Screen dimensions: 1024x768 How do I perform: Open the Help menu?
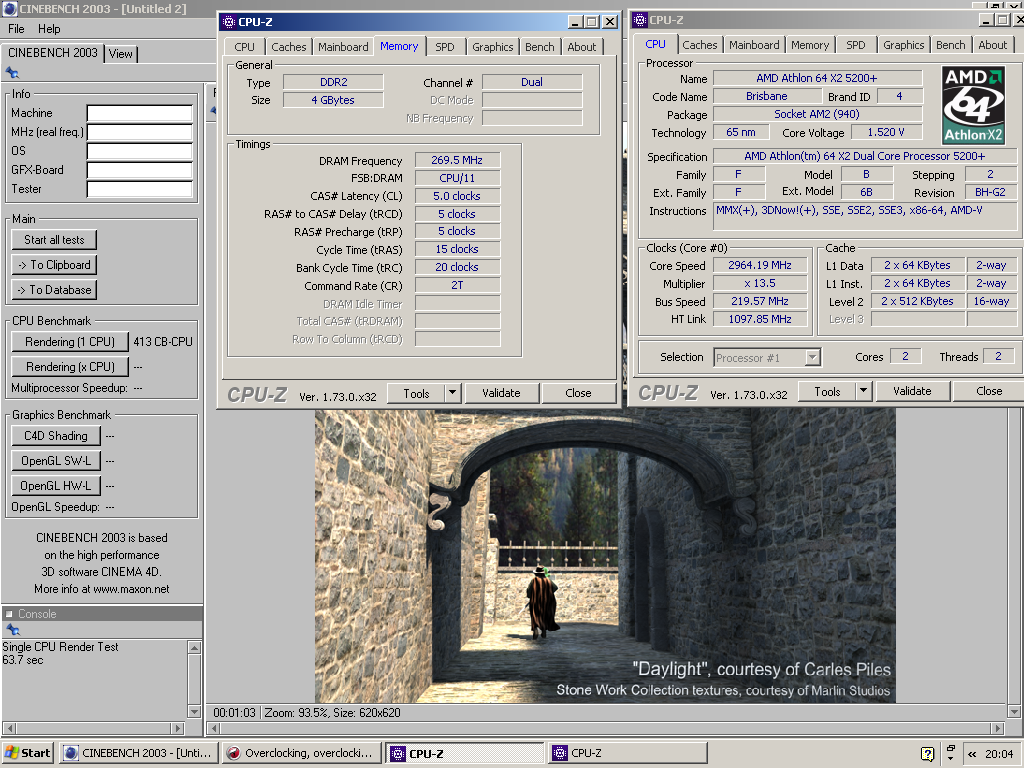click(49, 29)
